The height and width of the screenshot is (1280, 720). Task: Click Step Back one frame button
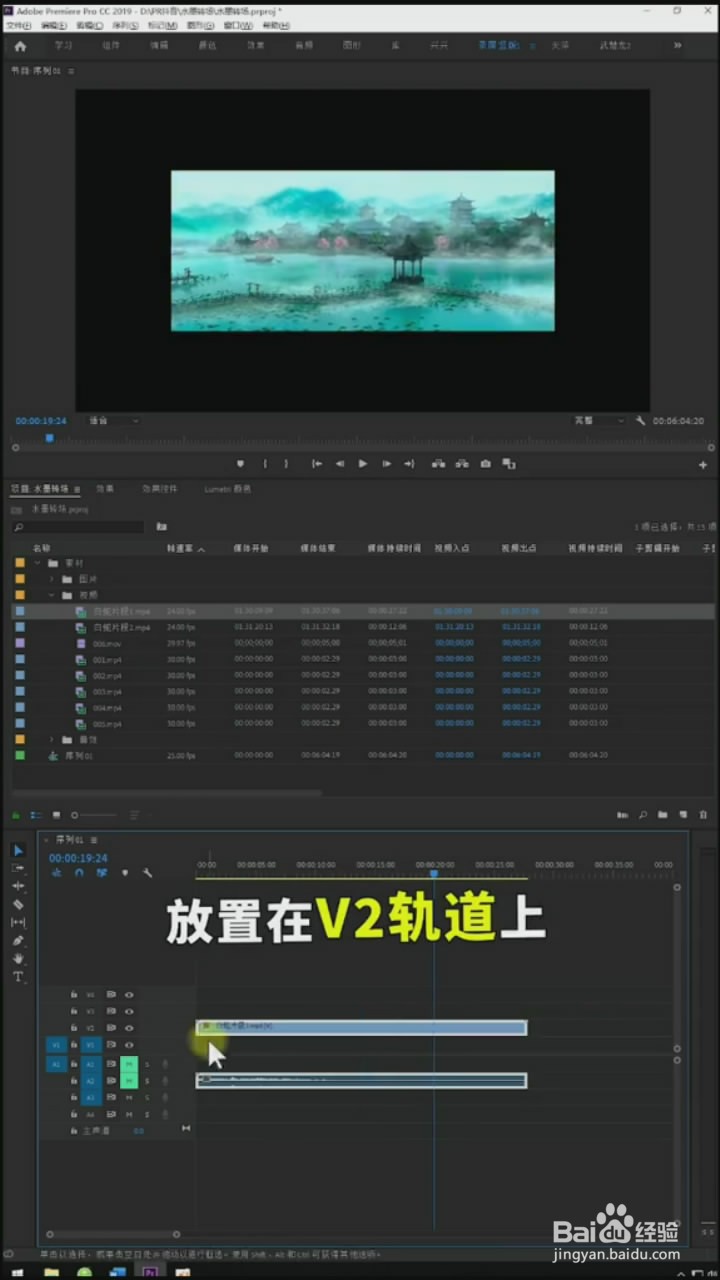pos(340,464)
